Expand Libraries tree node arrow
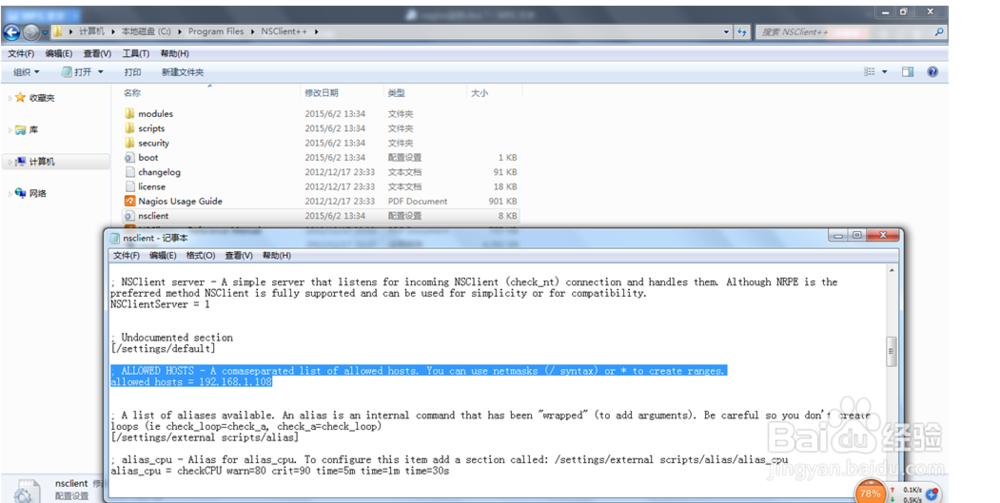The width and height of the screenshot is (1000, 503). coord(10,130)
